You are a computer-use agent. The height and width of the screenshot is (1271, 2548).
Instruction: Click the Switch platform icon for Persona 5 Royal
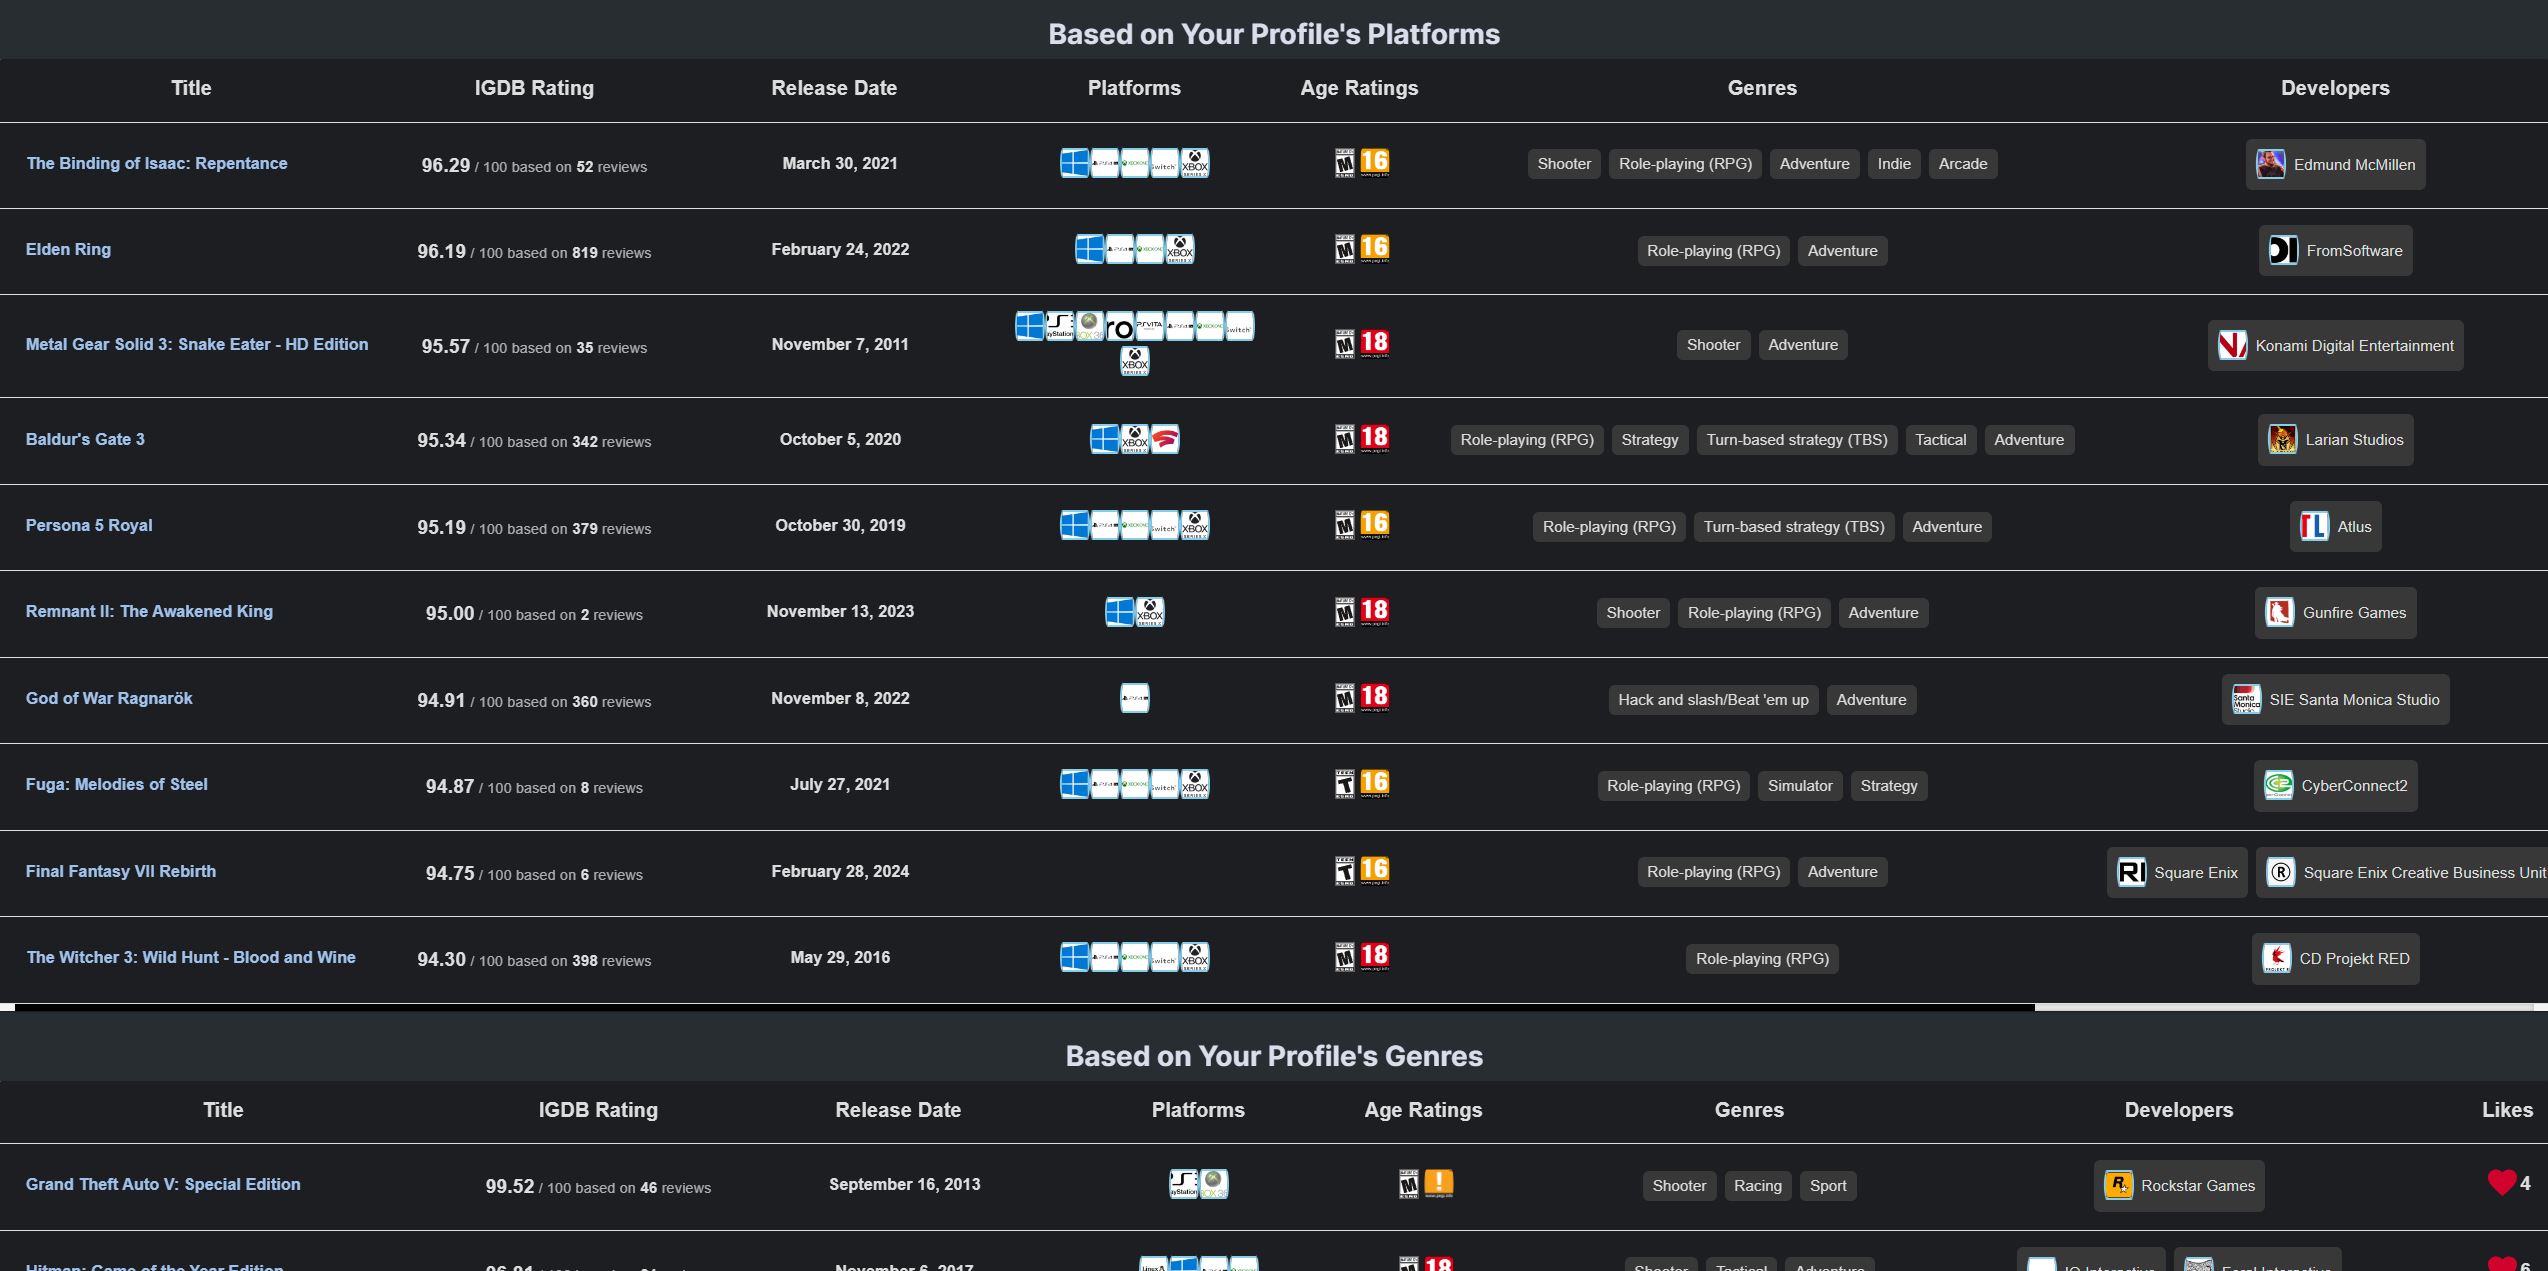(x=1164, y=525)
